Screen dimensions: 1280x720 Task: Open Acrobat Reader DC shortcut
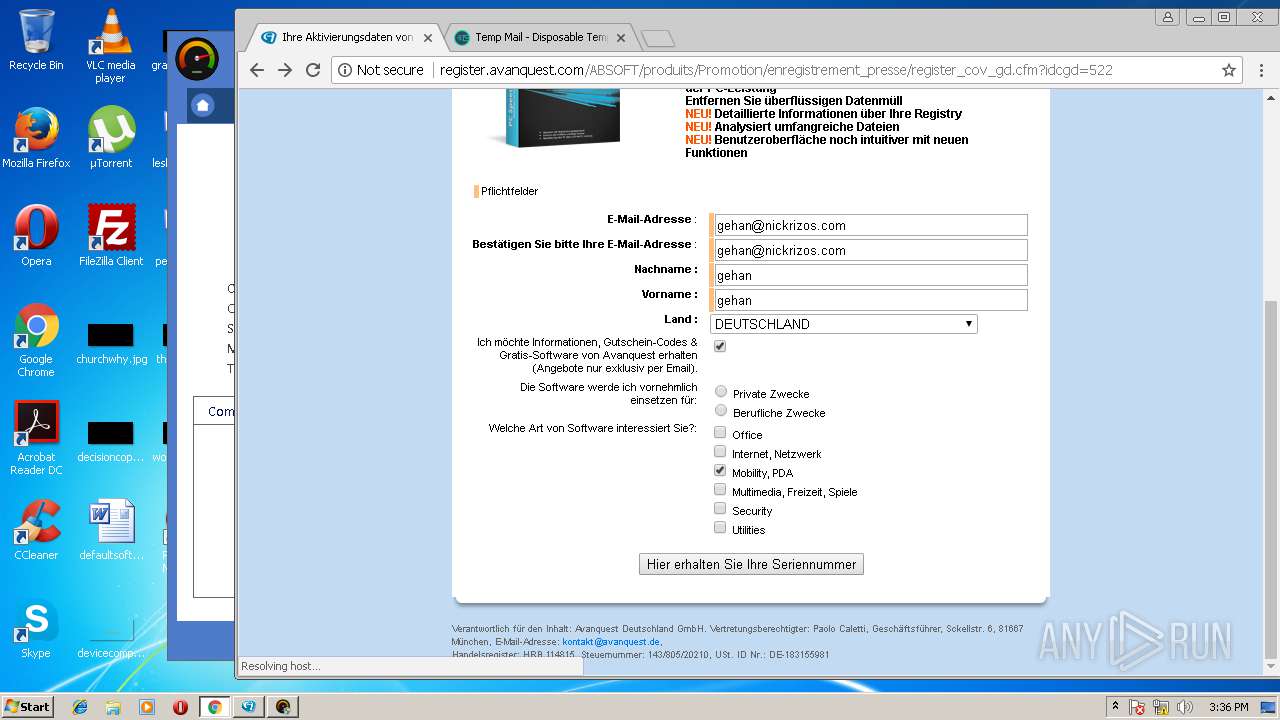(36, 438)
